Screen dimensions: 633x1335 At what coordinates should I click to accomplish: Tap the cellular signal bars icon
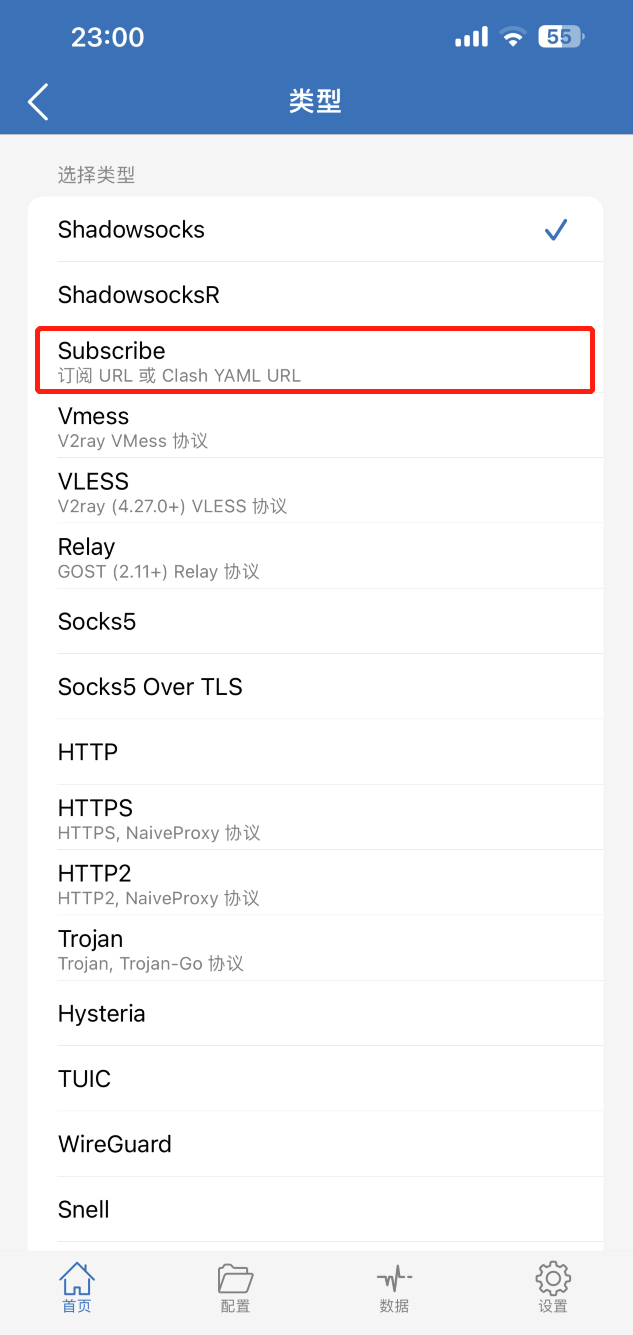[x=471, y=38]
